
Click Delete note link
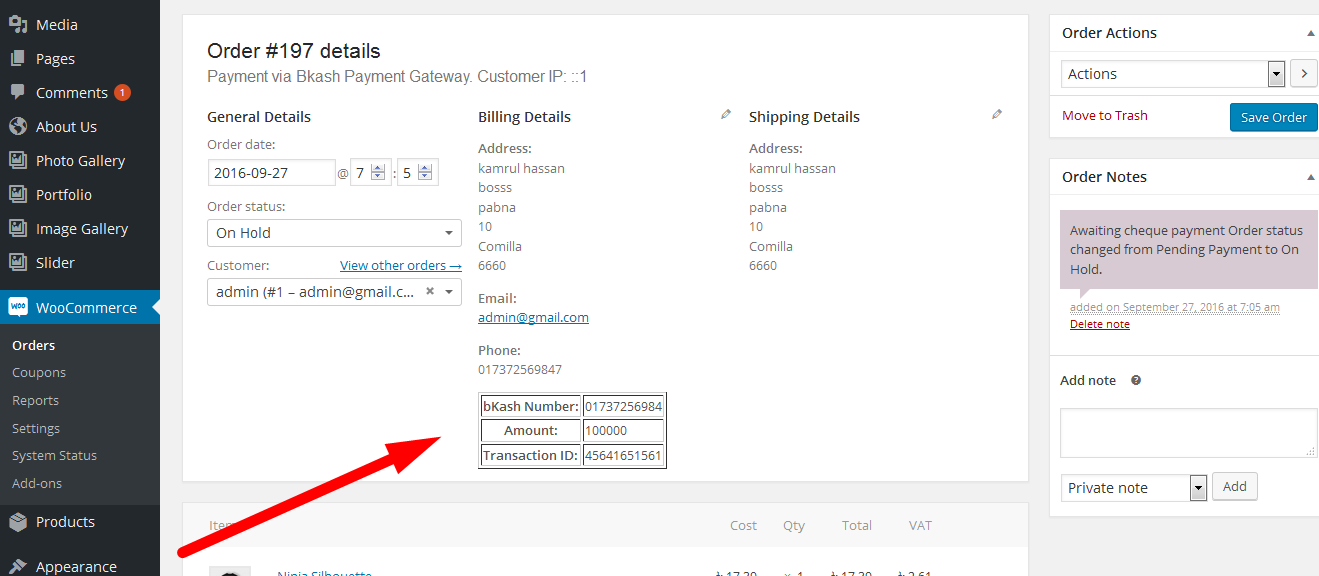[1099, 324]
